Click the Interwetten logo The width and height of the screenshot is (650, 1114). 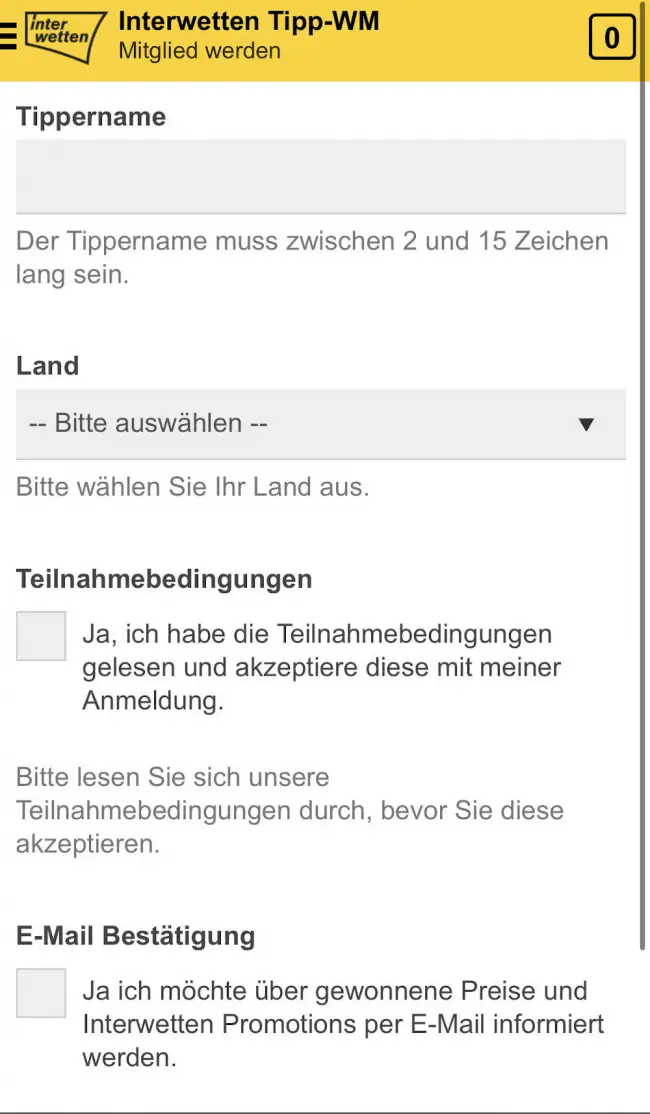(63, 36)
